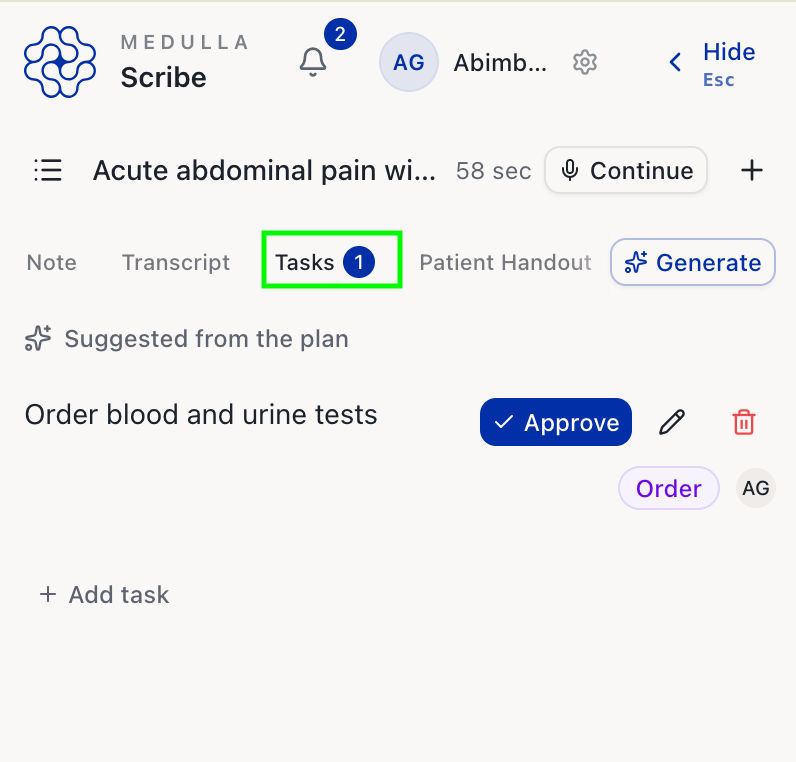Click the AG user profile avatar
Screen dimensions: 796x762
tap(409, 62)
